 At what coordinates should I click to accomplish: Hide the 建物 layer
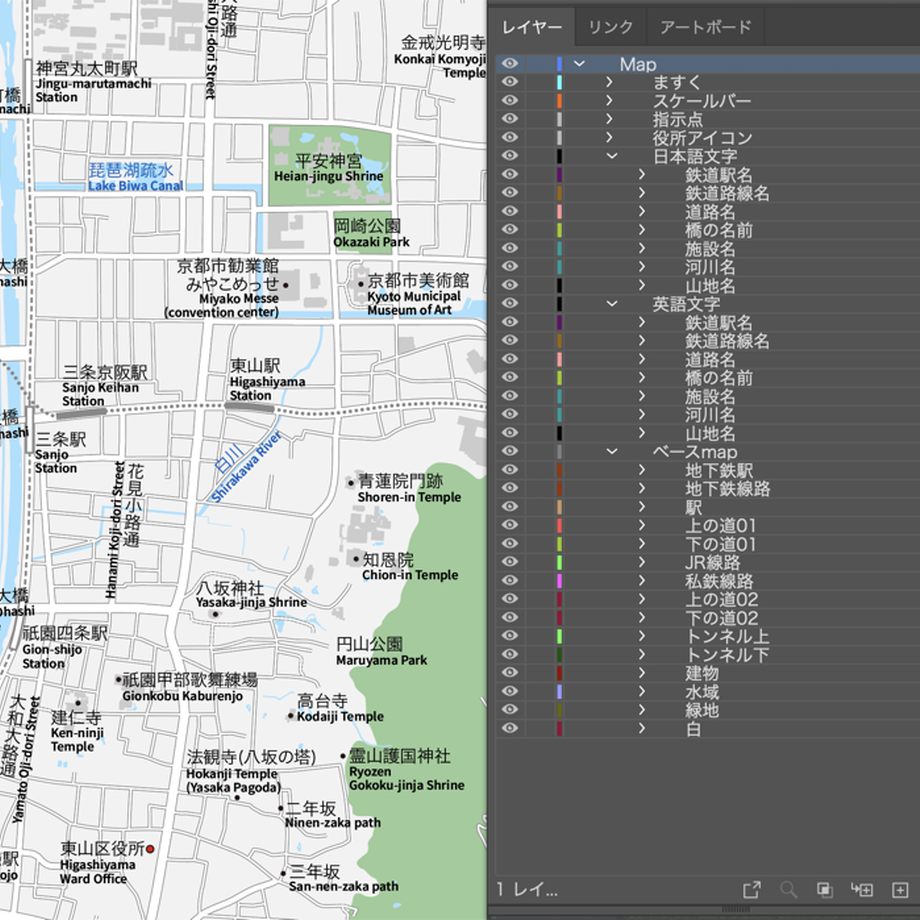[510, 672]
